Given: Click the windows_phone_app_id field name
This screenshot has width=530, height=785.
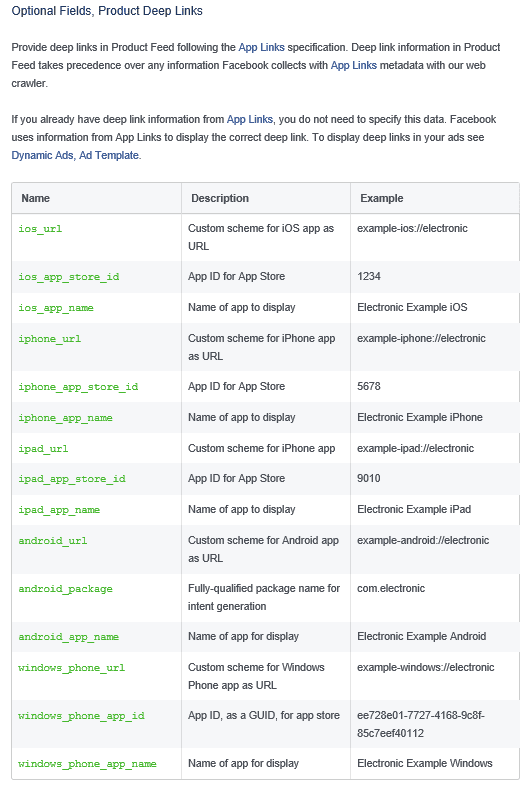Looking at the screenshot, I should (81, 716).
